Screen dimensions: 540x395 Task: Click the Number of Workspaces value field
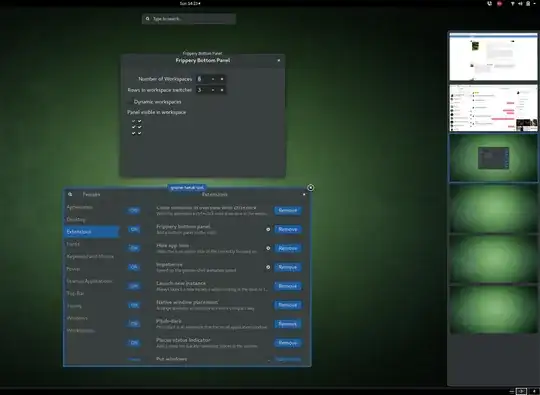click(x=202, y=79)
